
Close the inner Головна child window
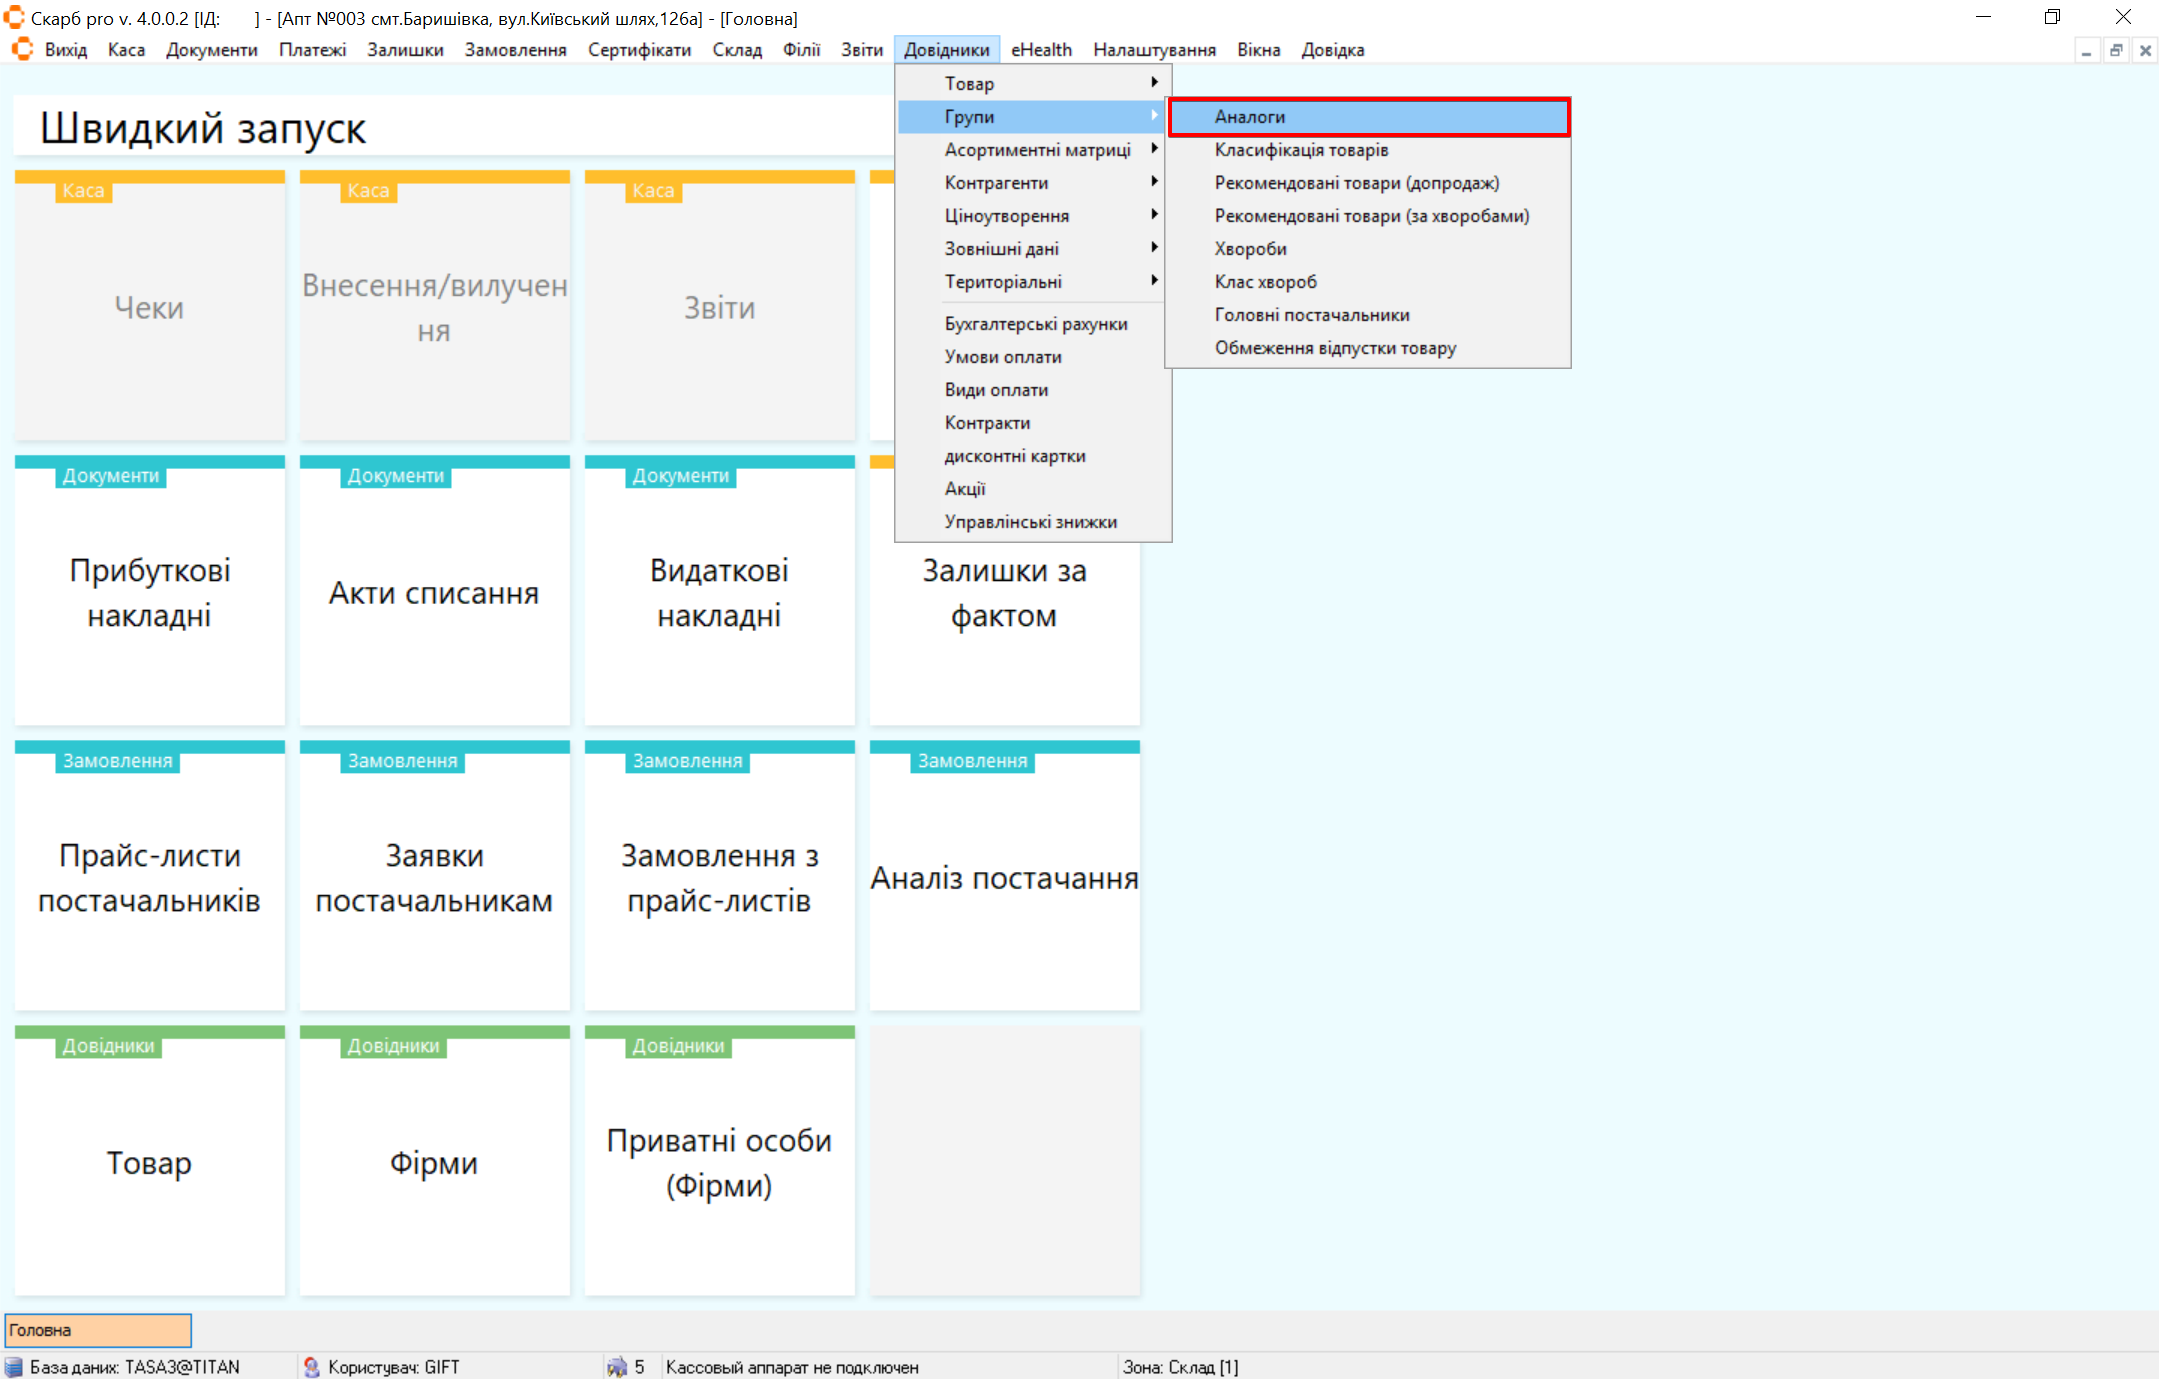pos(2144,51)
